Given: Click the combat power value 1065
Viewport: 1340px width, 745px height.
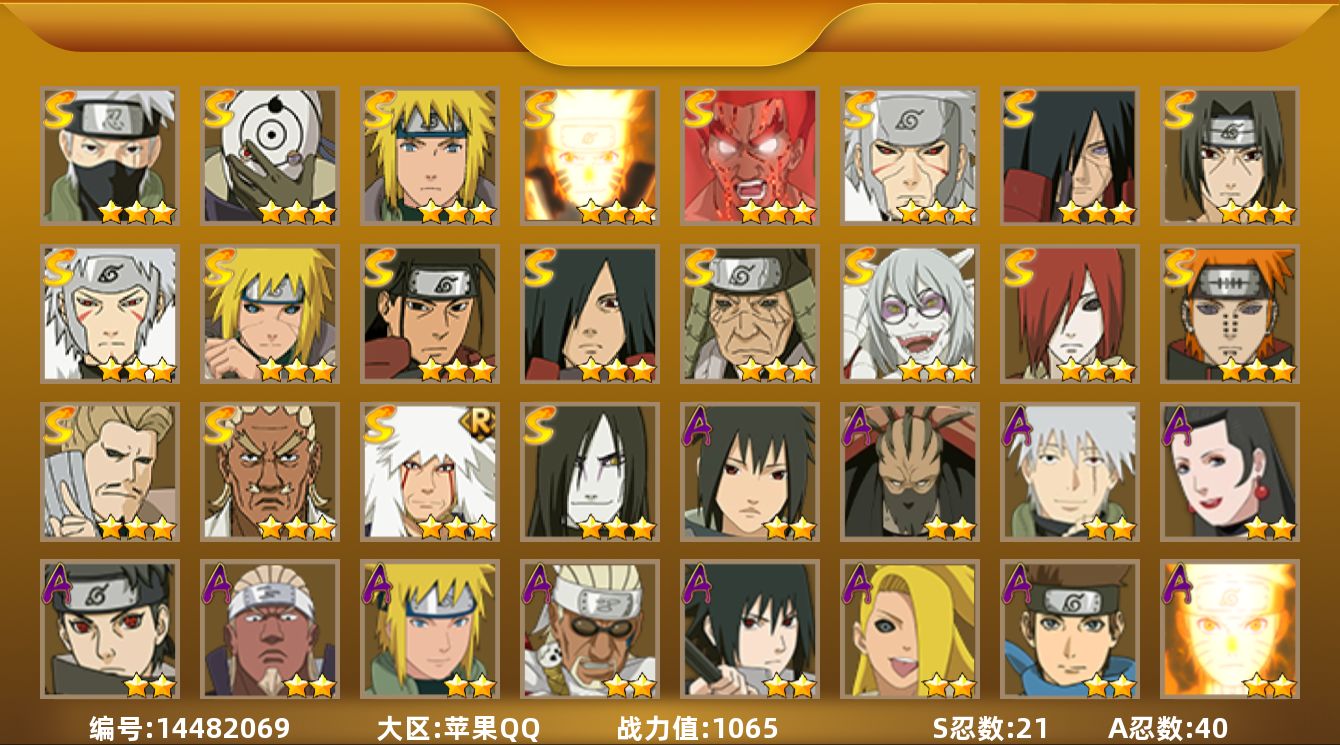Looking at the screenshot, I should [698, 728].
